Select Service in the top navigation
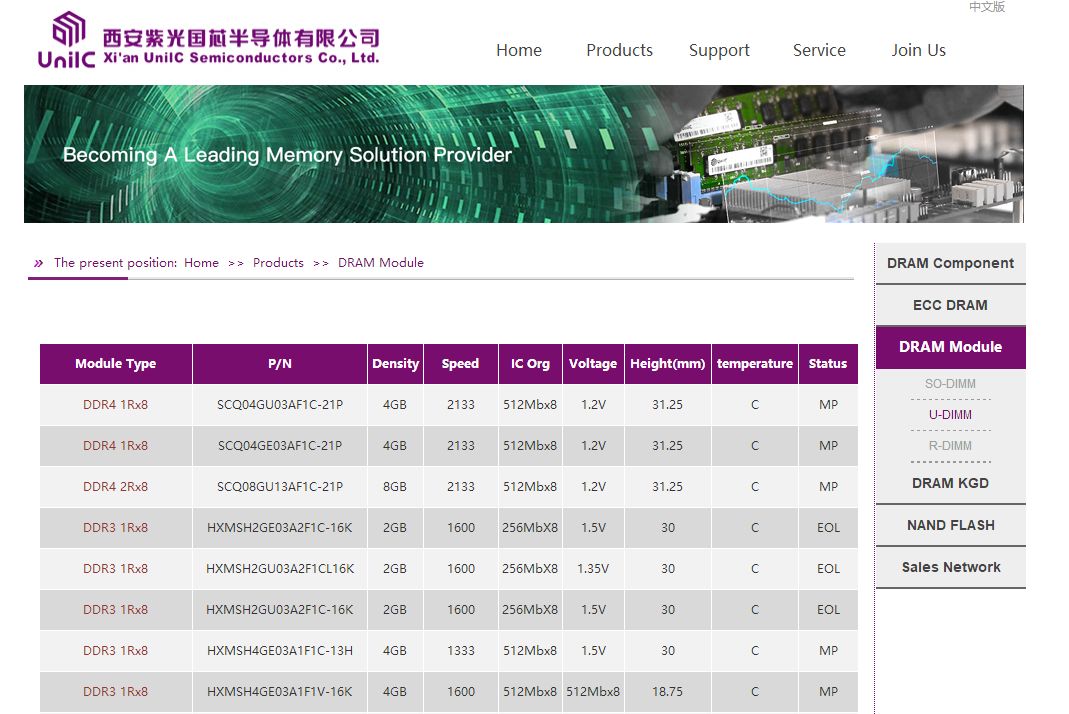1069x714 pixels. pos(819,50)
